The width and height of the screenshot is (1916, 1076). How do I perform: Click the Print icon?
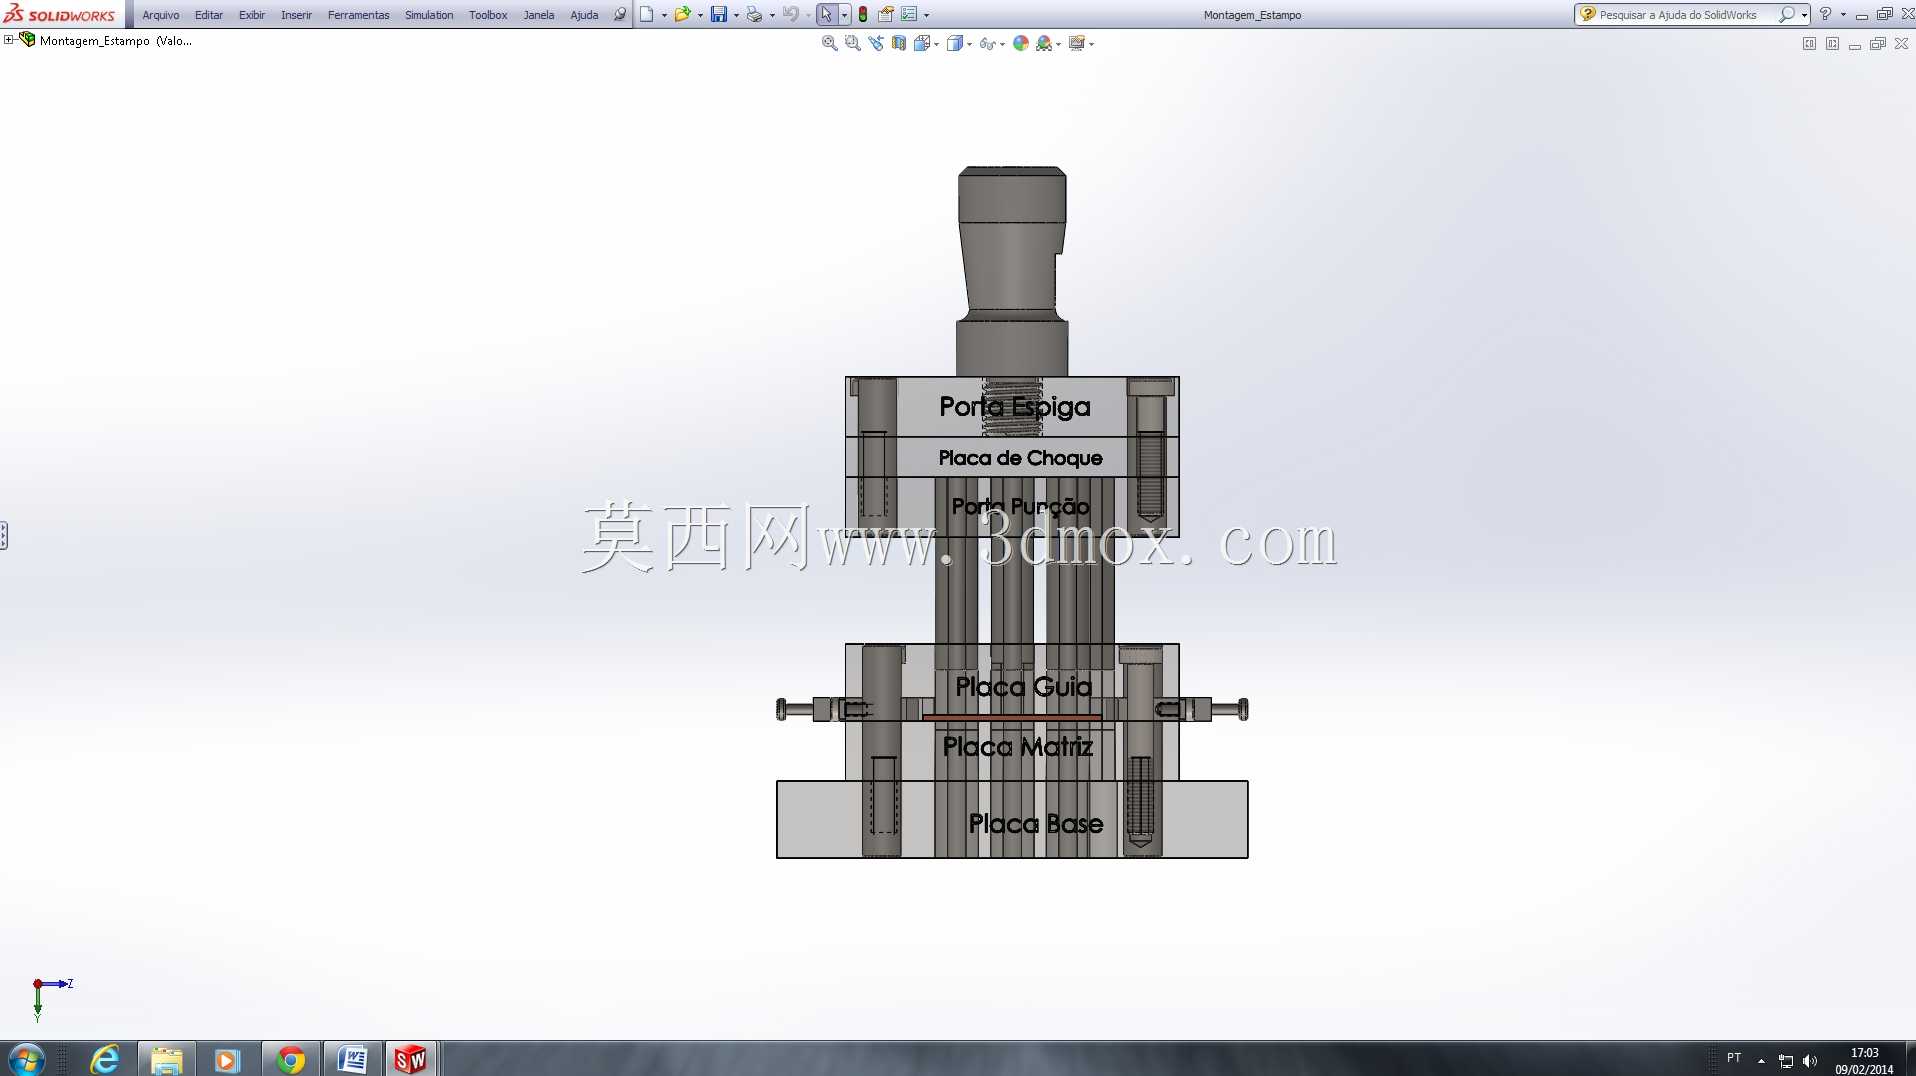[x=754, y=14]
